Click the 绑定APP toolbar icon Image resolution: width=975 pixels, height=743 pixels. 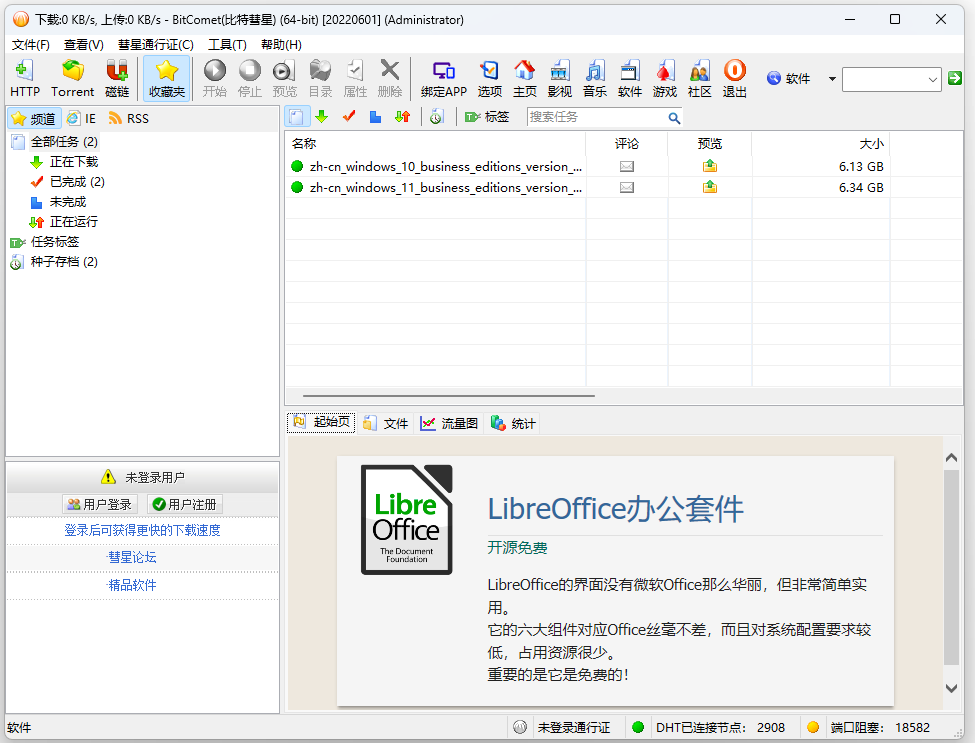(x=443, y=78)
